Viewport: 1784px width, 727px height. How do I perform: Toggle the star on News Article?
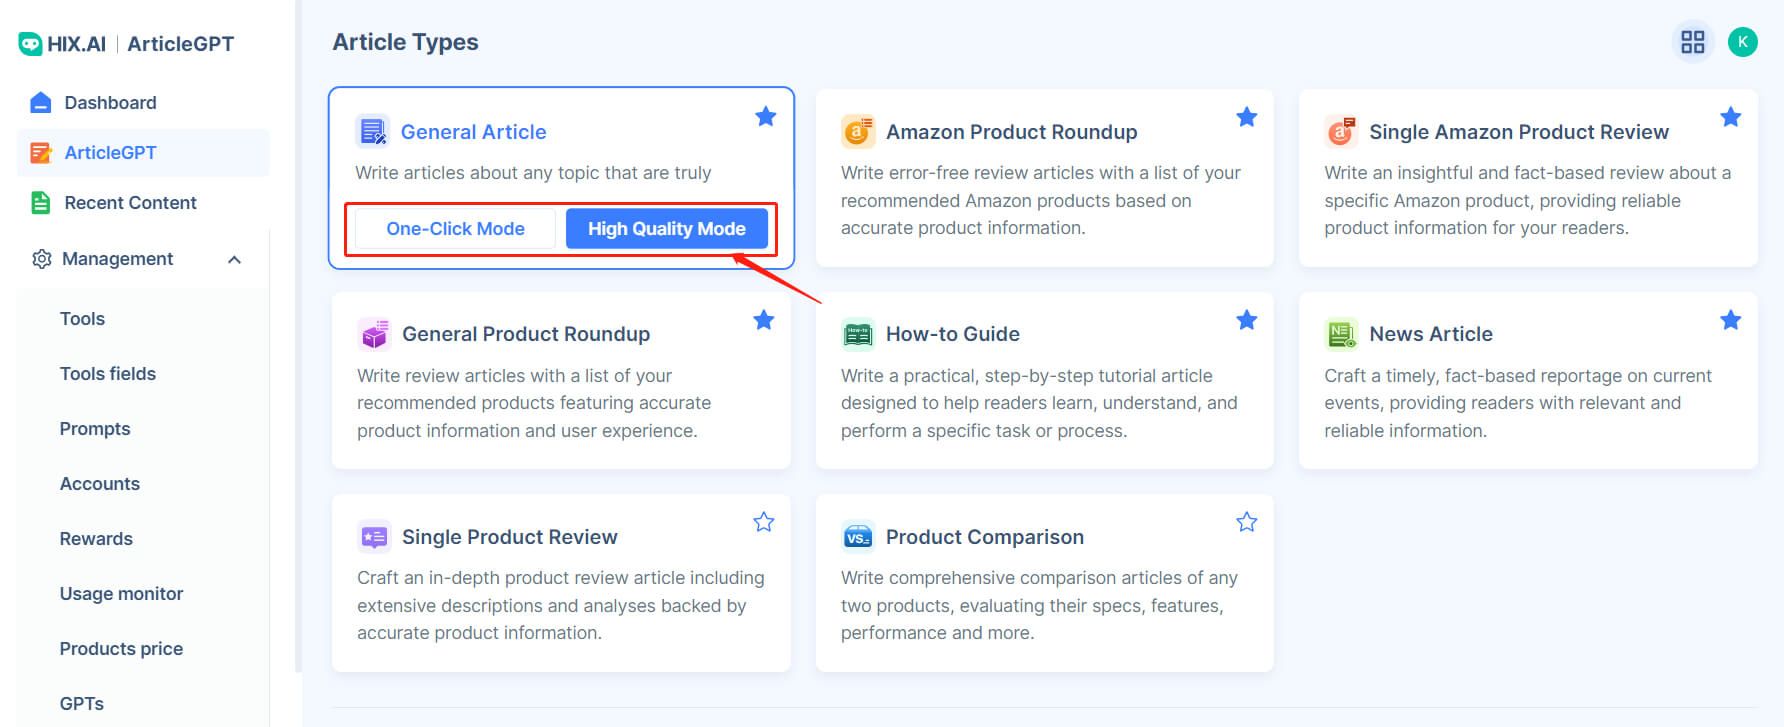(1731, 320)
